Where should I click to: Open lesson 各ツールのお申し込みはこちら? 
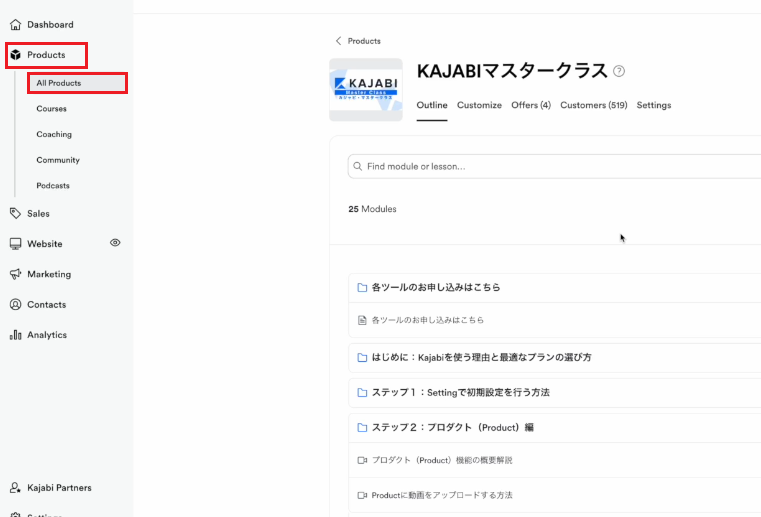click(428, 320)
